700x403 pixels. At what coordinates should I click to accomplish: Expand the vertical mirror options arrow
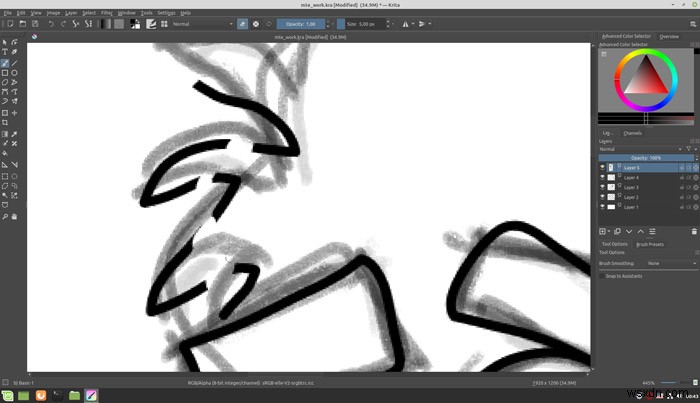[429, 24]
